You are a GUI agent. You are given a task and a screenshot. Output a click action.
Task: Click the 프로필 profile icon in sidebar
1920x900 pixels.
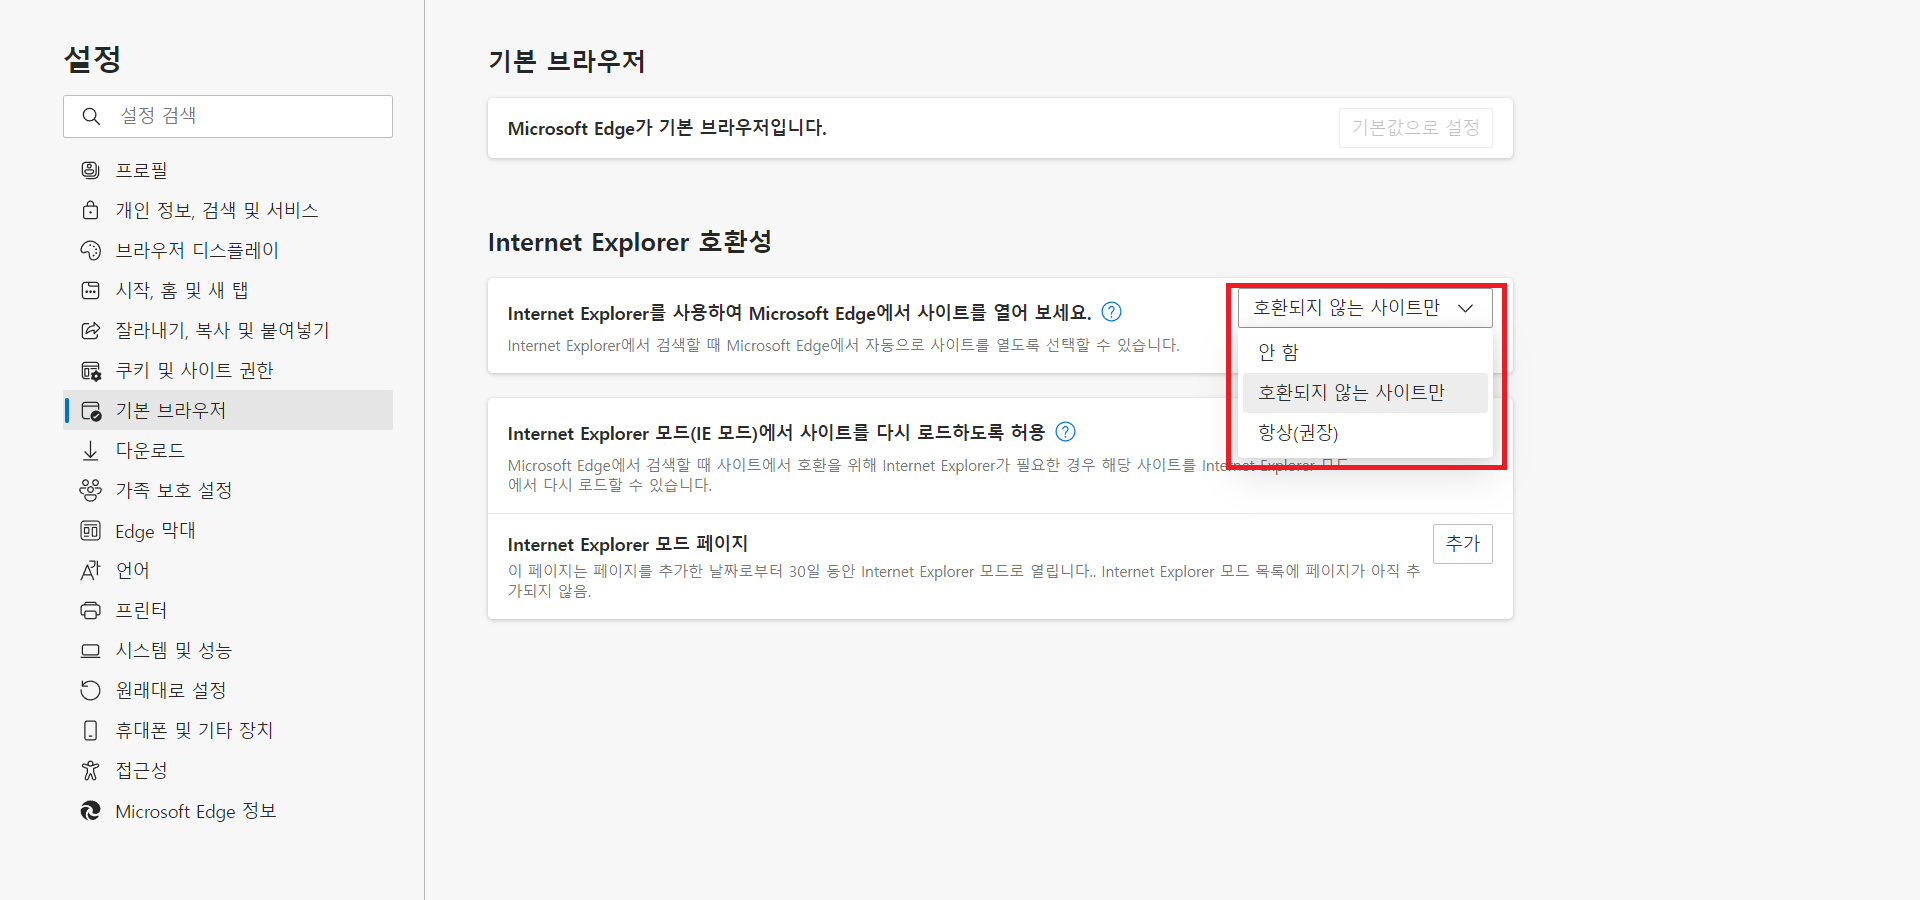click(90, 170)
